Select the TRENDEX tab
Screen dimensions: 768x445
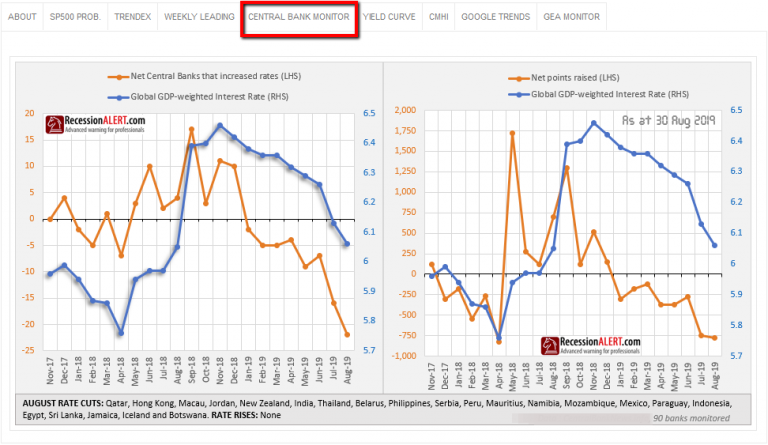coord(132,17)
